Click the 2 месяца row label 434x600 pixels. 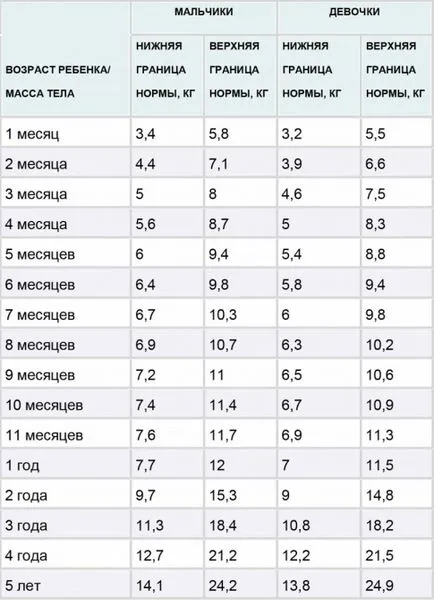point(36,164)
